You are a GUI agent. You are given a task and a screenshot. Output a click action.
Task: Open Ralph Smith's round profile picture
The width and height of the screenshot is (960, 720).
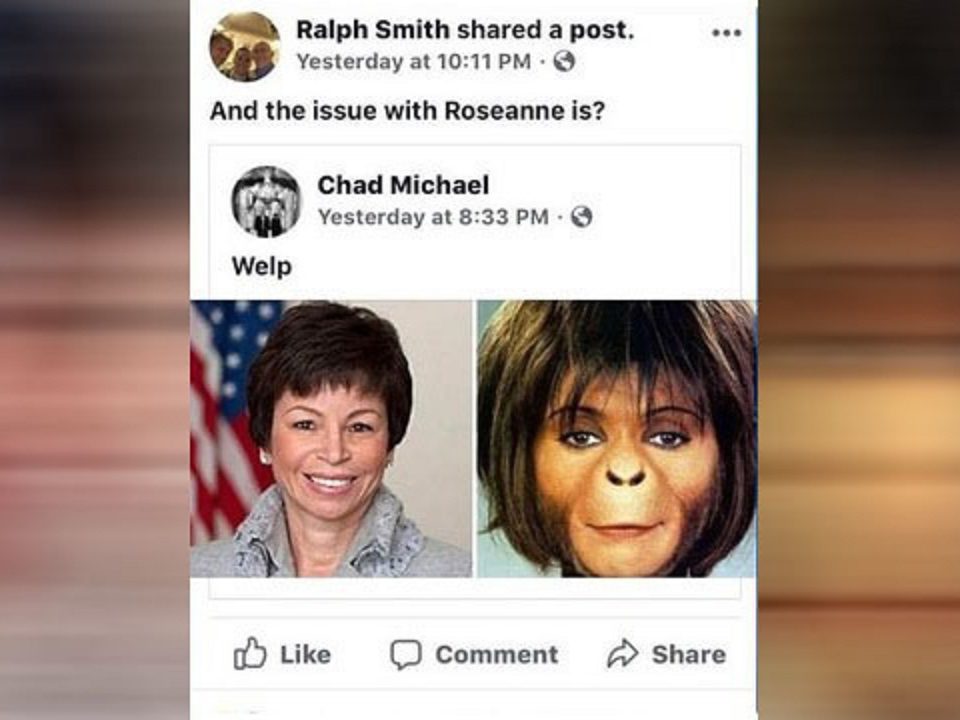click(245, 47)
